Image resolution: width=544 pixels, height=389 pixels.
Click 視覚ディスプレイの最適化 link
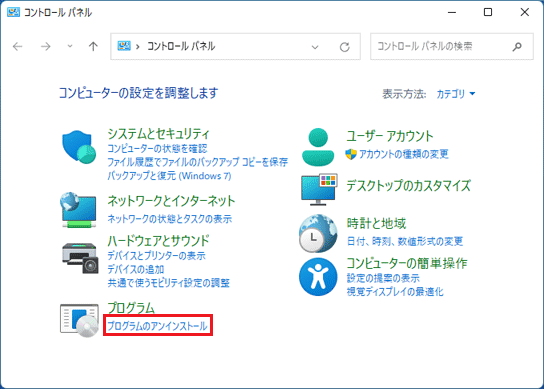[x=395, y=291]
